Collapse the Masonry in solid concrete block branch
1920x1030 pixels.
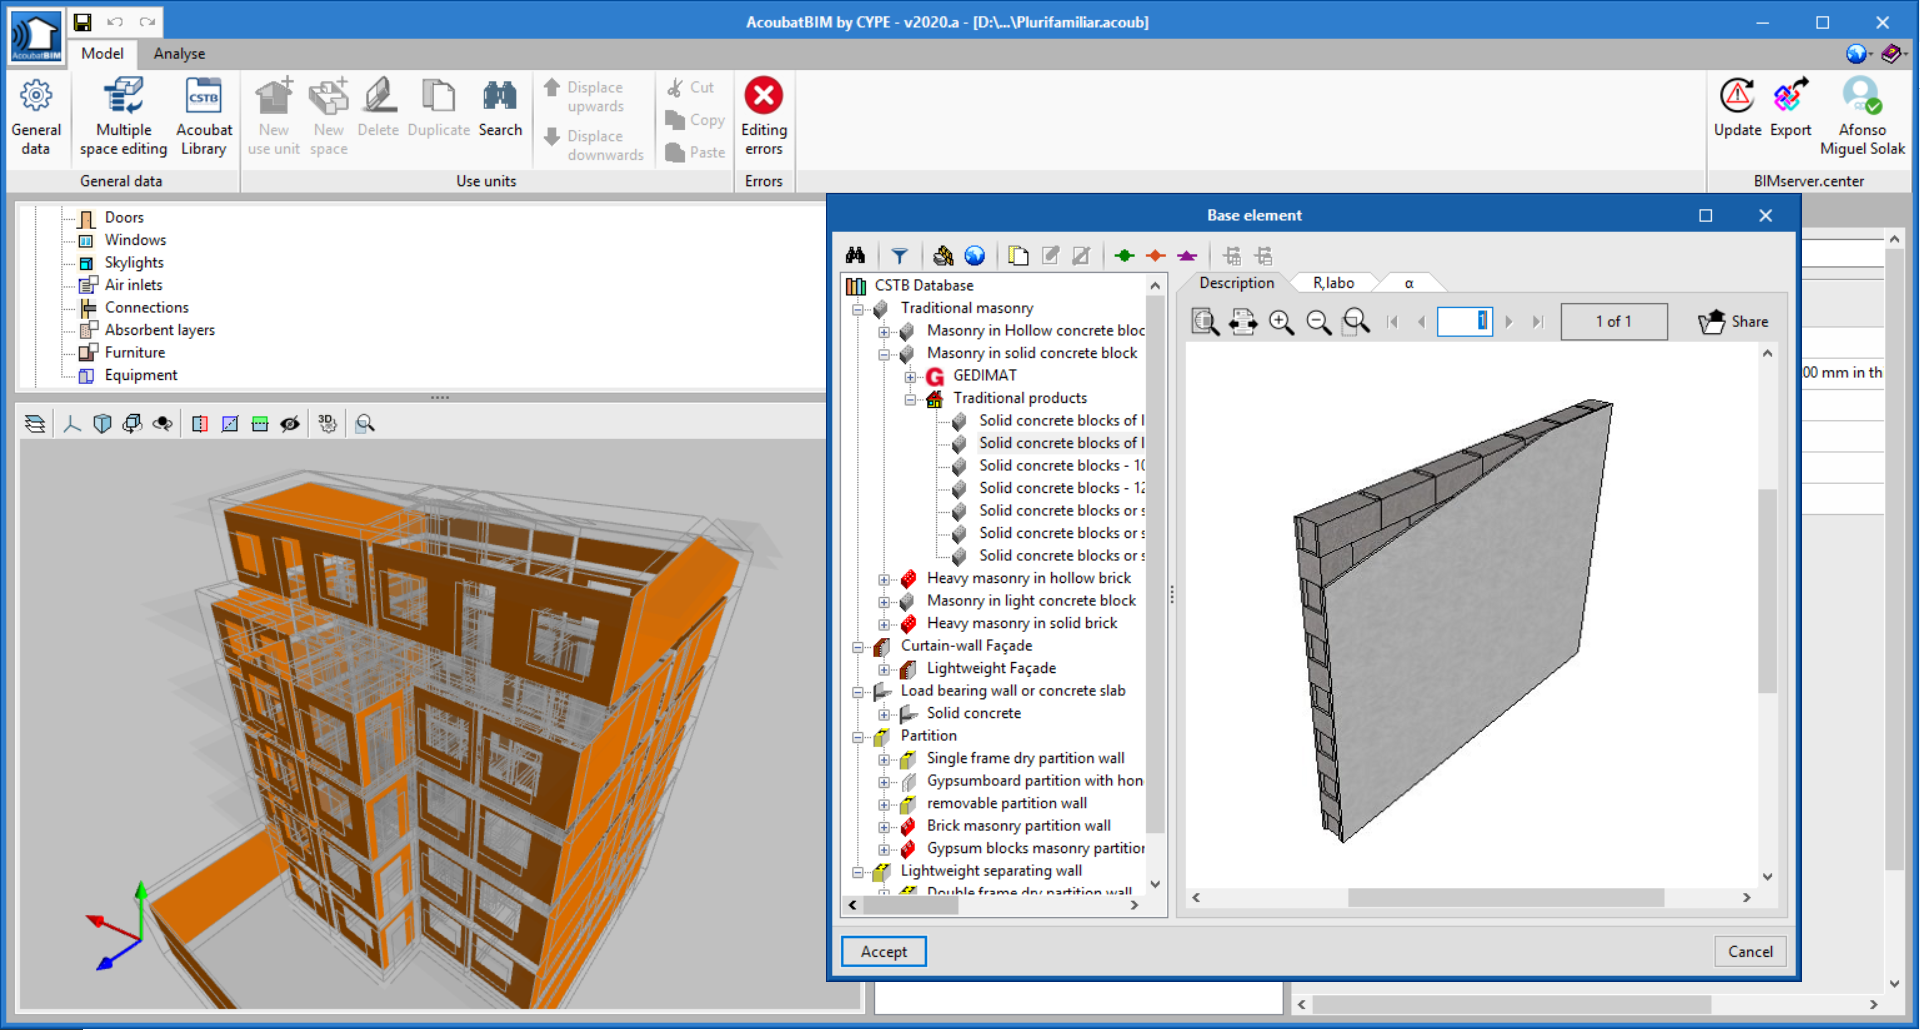click(x=884, y=353)
